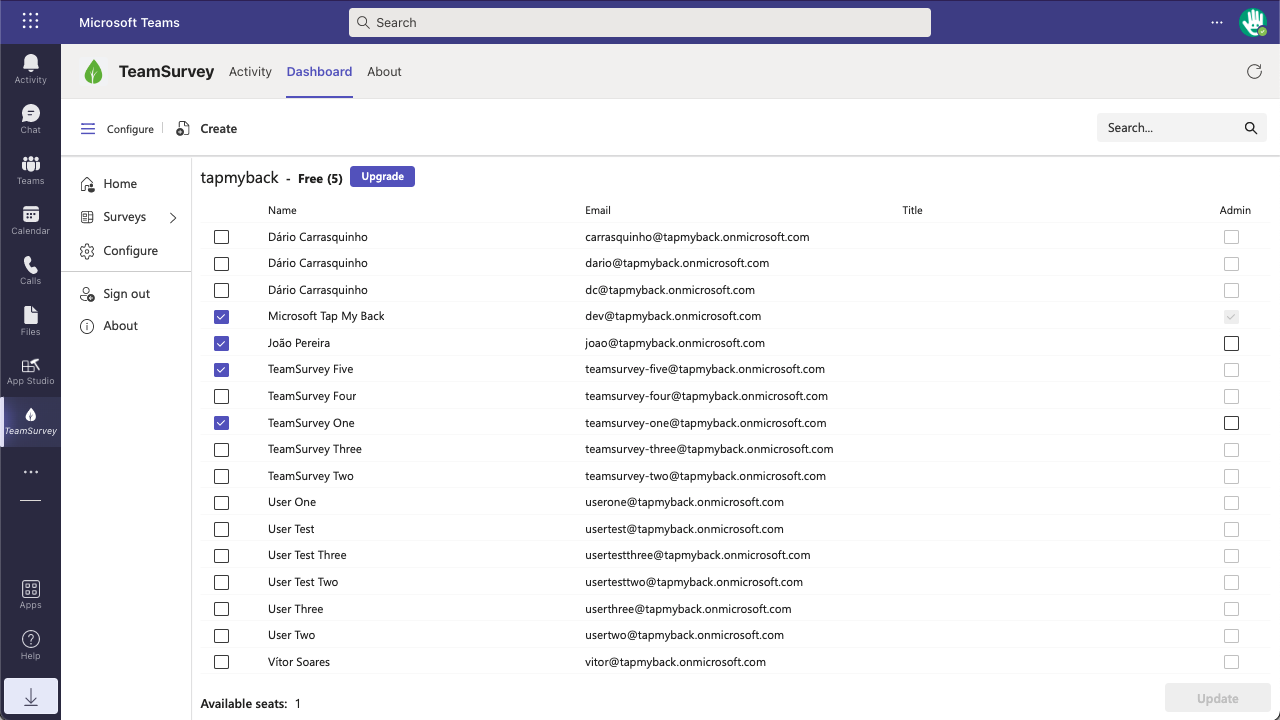1280x720 pixels.
Task: Open the Activity bell in Teams sidebar
Action: pyautogui.click(x=30, y=68)
